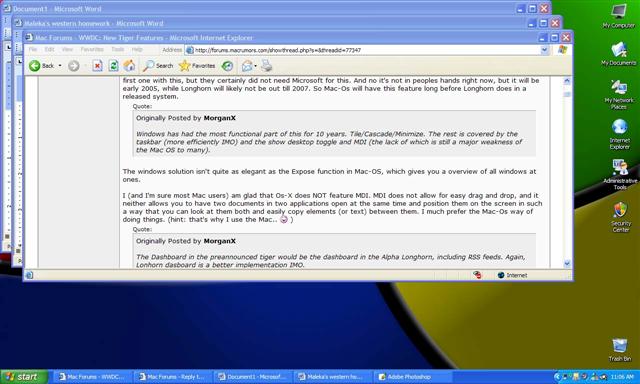Switch to Maleka's western homework taskbar button
Screen dimensions: 640x384
tap(332, 377)
